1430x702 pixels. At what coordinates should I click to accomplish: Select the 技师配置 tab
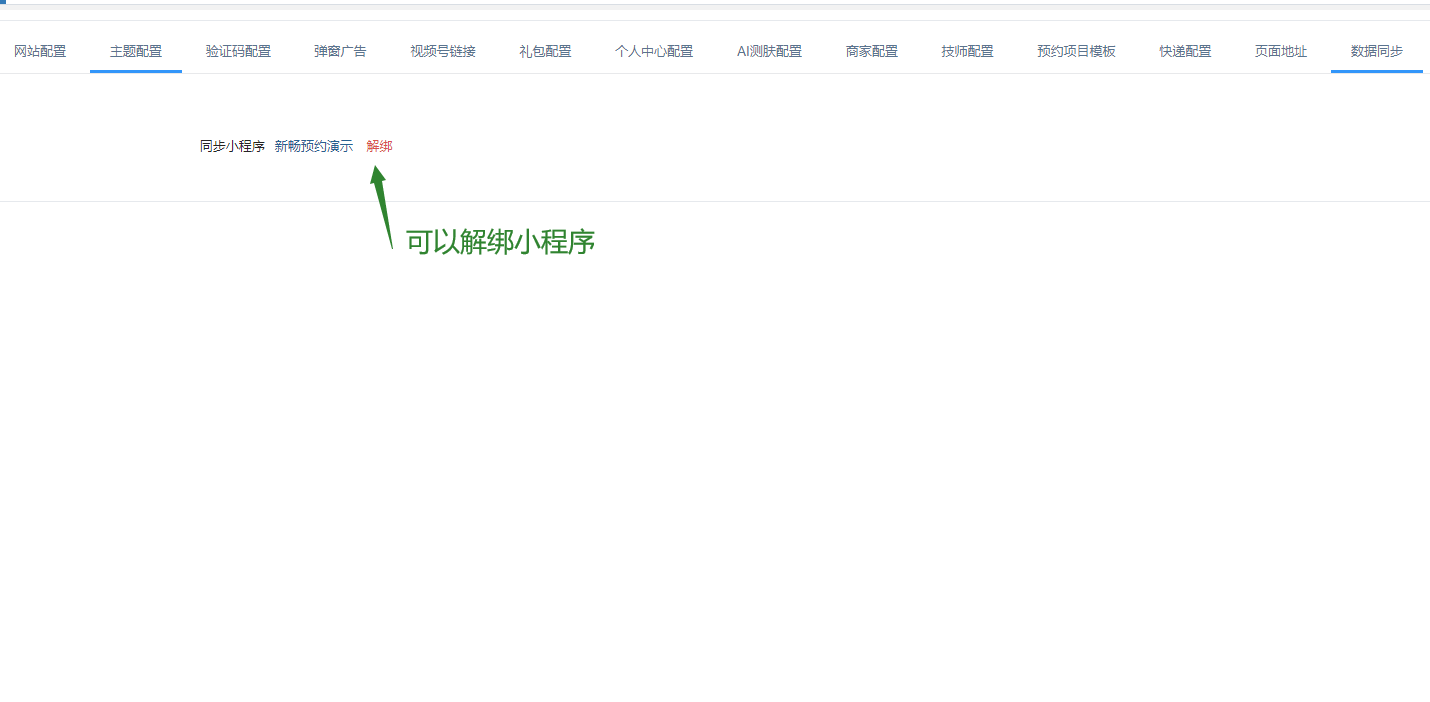tap(967, 51)
